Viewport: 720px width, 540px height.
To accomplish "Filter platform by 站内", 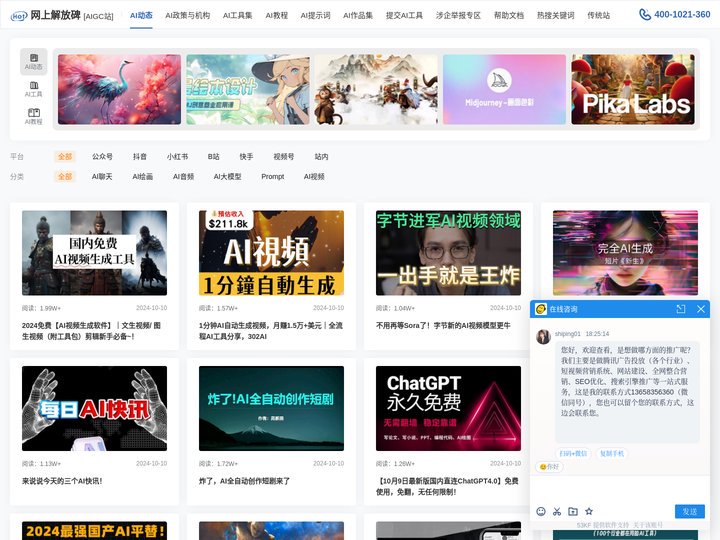I will click(x=321, y=157).
